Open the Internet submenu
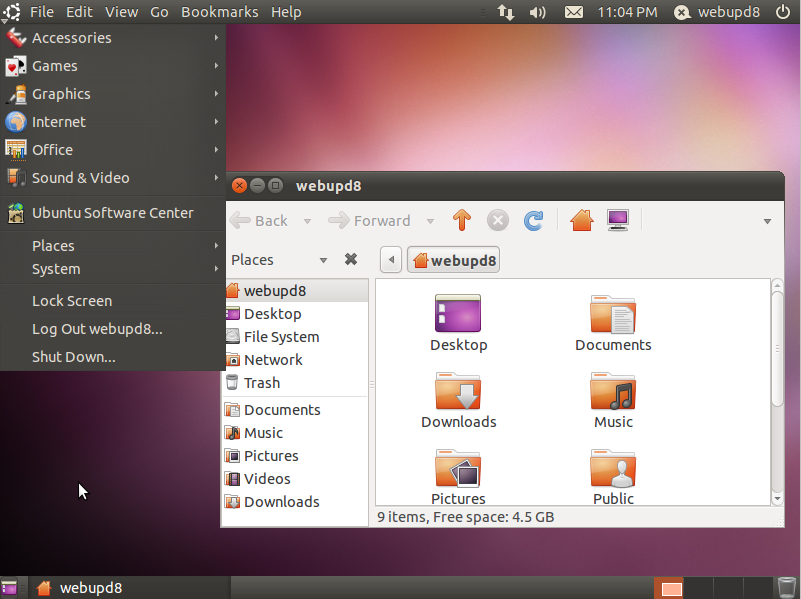 click(113, 122)
